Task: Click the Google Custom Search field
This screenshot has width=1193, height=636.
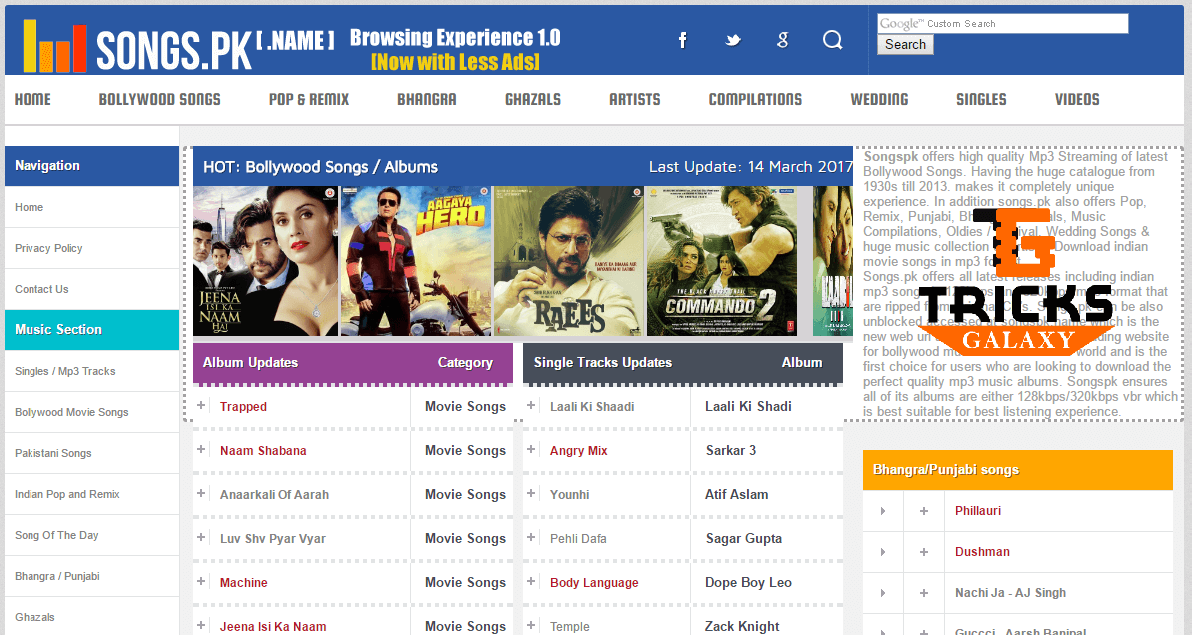Action: pos(1003,24)
